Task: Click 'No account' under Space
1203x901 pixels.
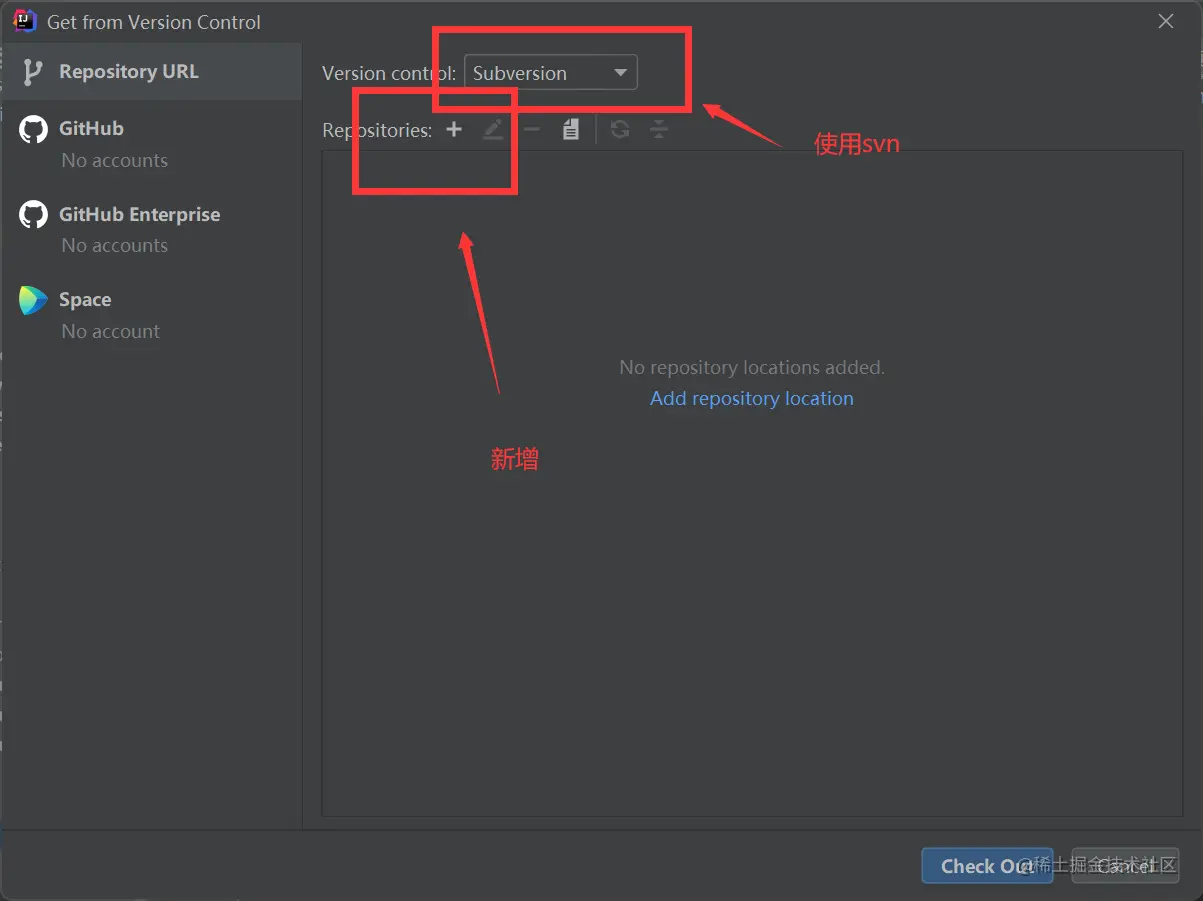Action: (x=111, y=331)
